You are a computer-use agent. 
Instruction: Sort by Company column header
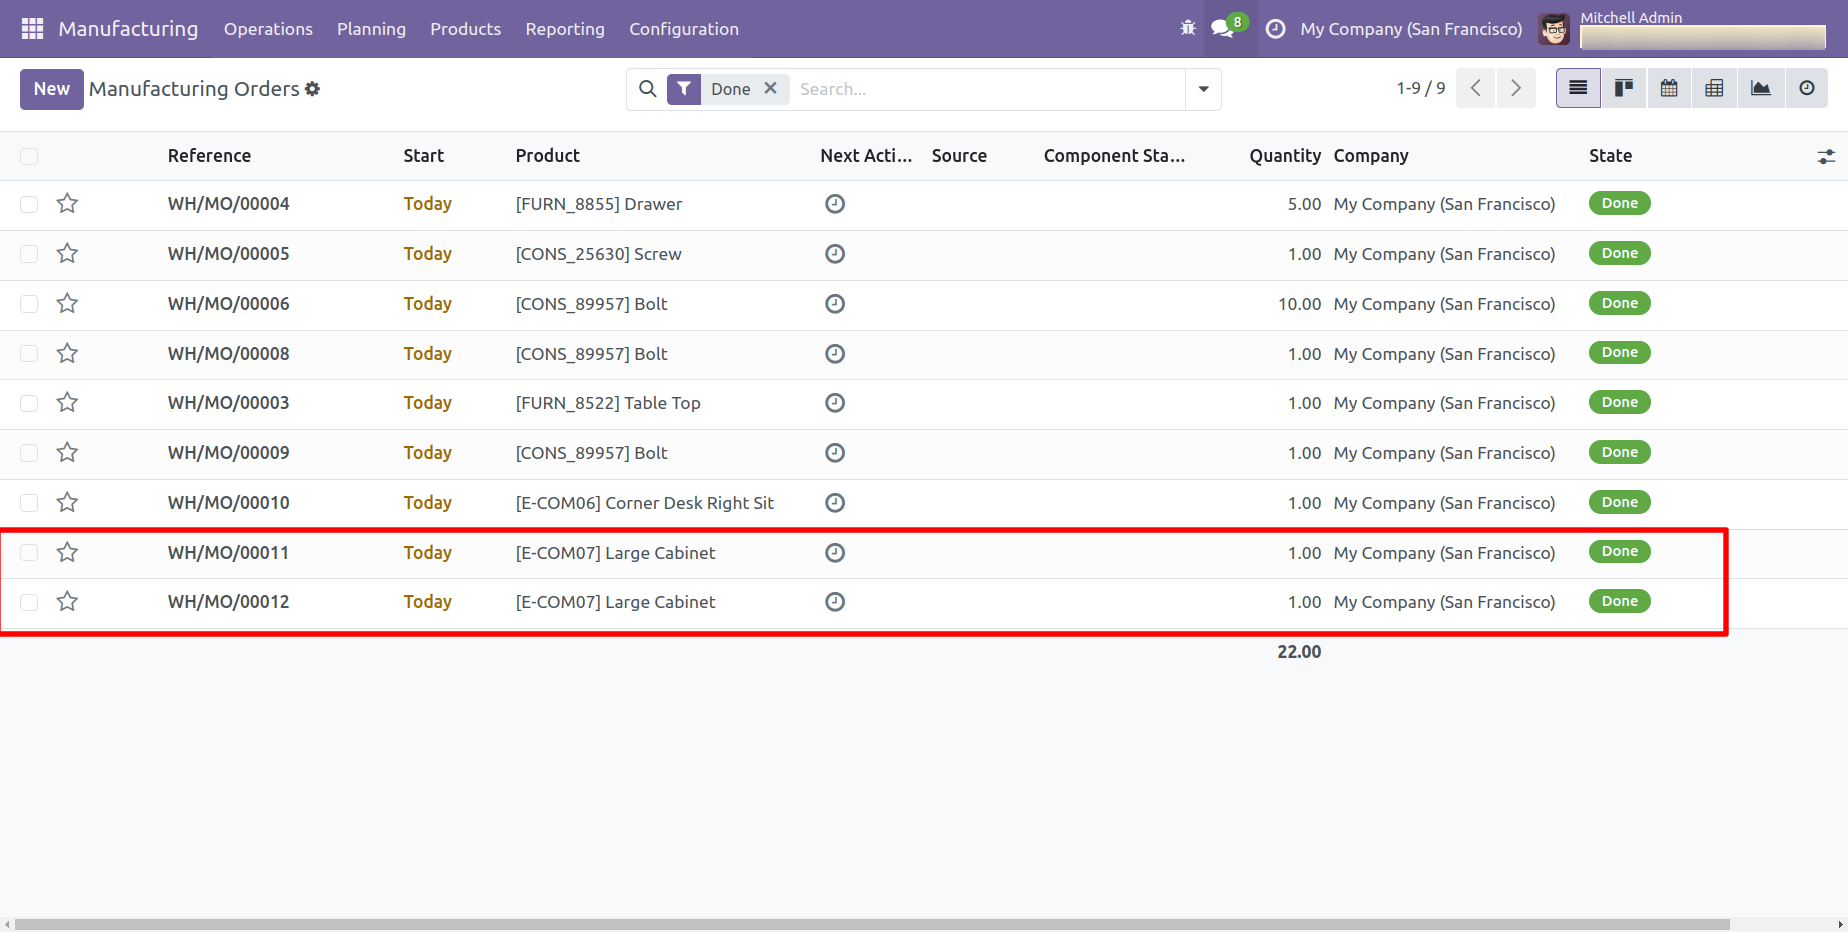click(x=1371, y=156)
